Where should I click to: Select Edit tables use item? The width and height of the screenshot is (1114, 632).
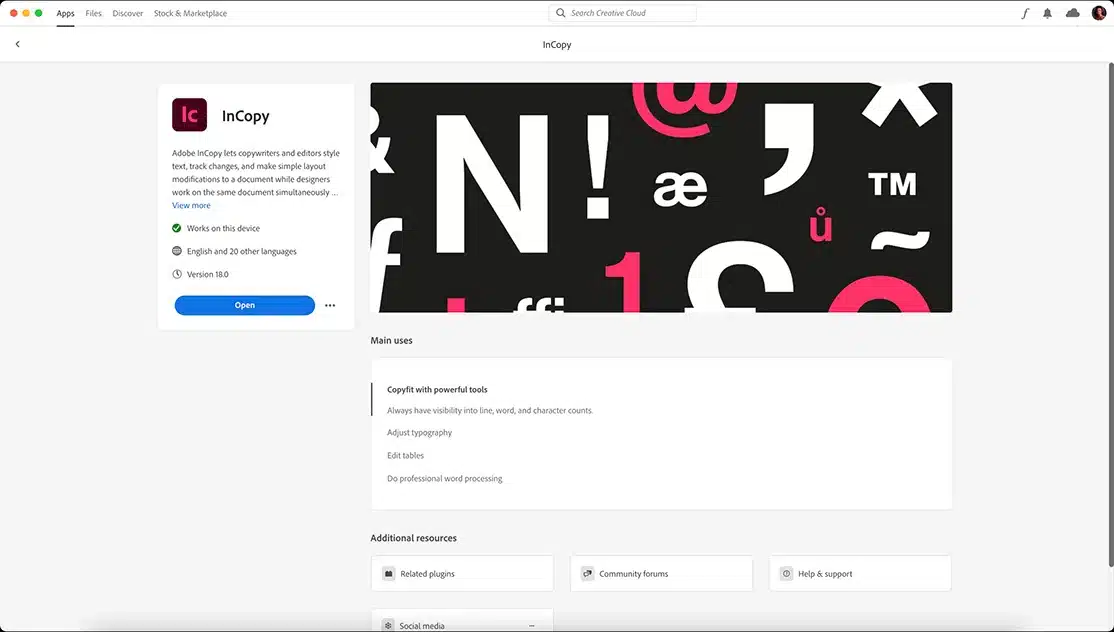(x=405, y=455)
